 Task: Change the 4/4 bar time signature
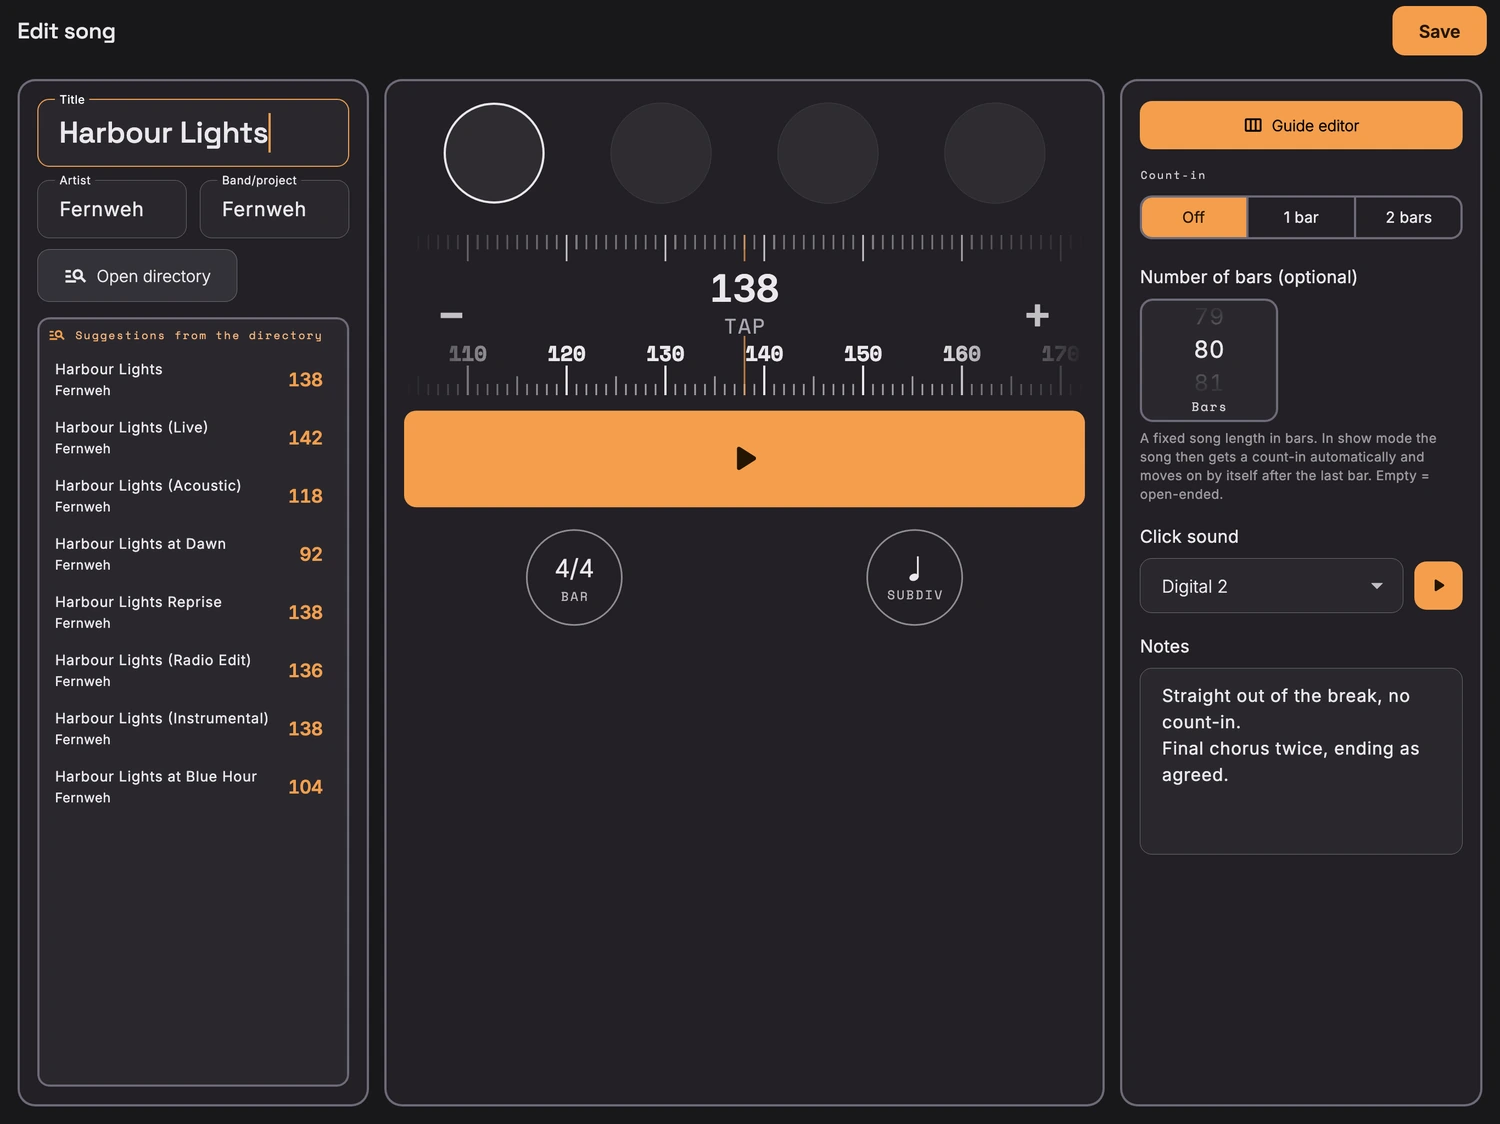pos(574,578)
